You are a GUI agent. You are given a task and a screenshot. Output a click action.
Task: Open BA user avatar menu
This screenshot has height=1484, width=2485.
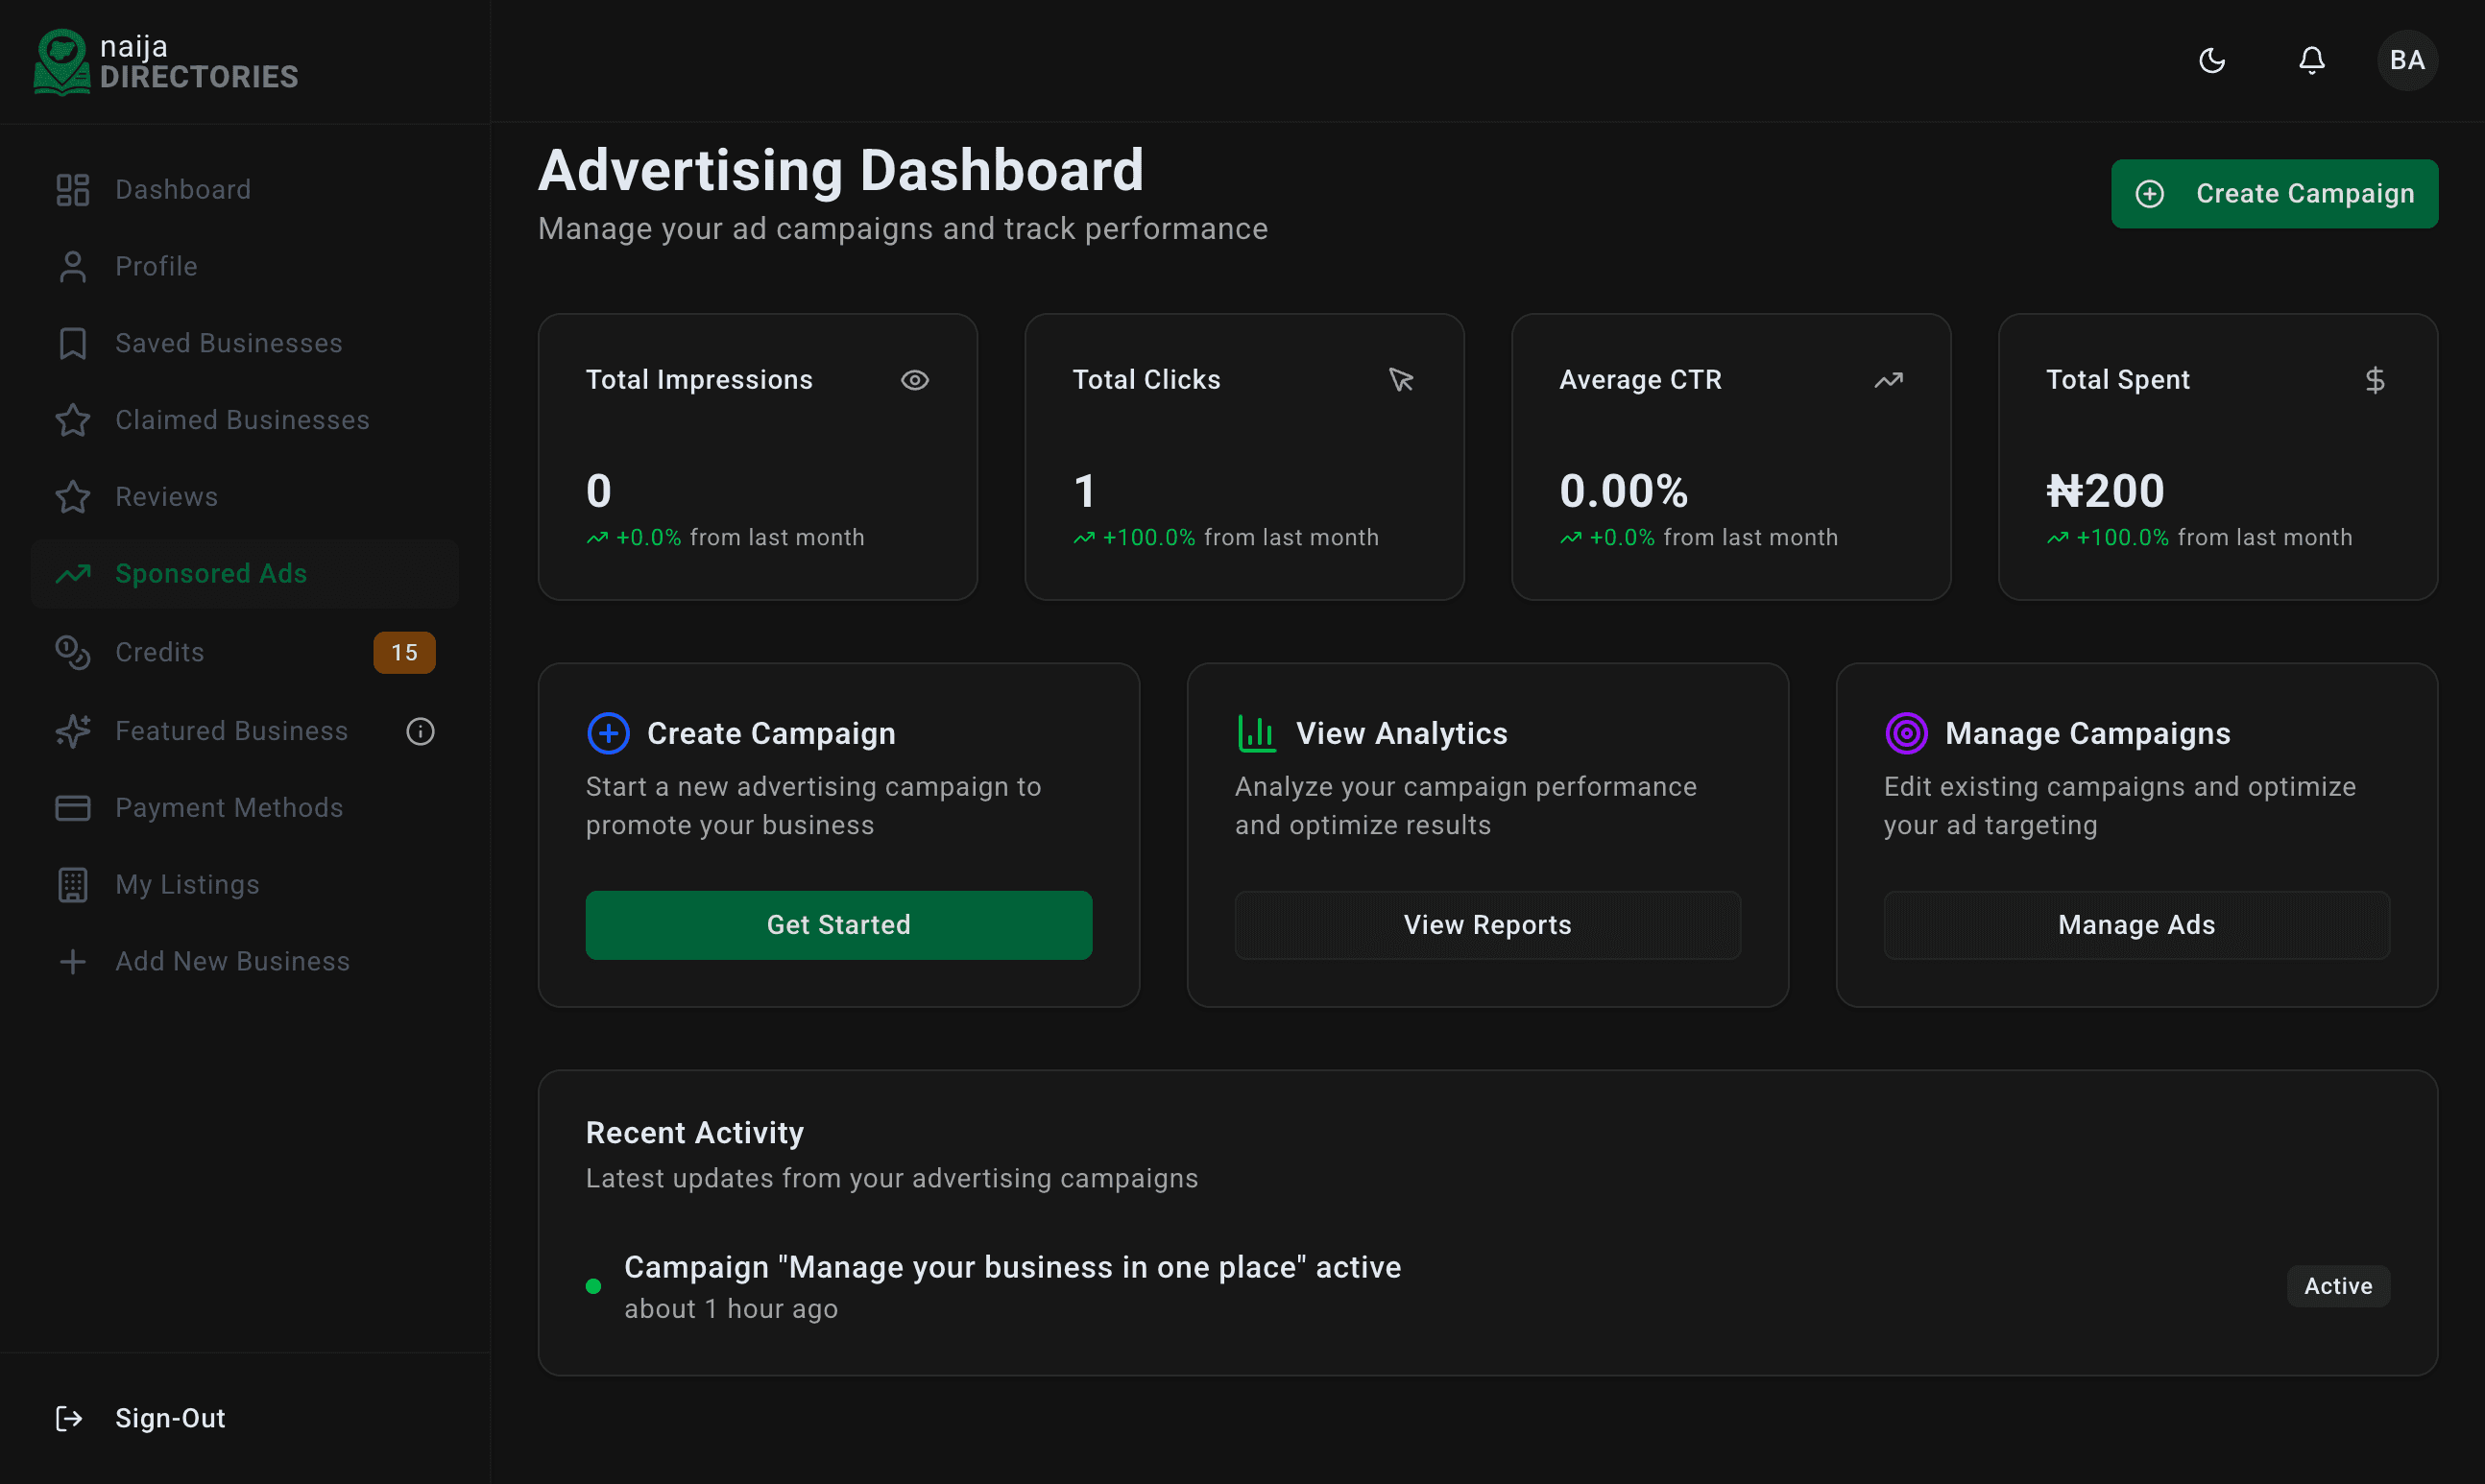click(2406, 61)
